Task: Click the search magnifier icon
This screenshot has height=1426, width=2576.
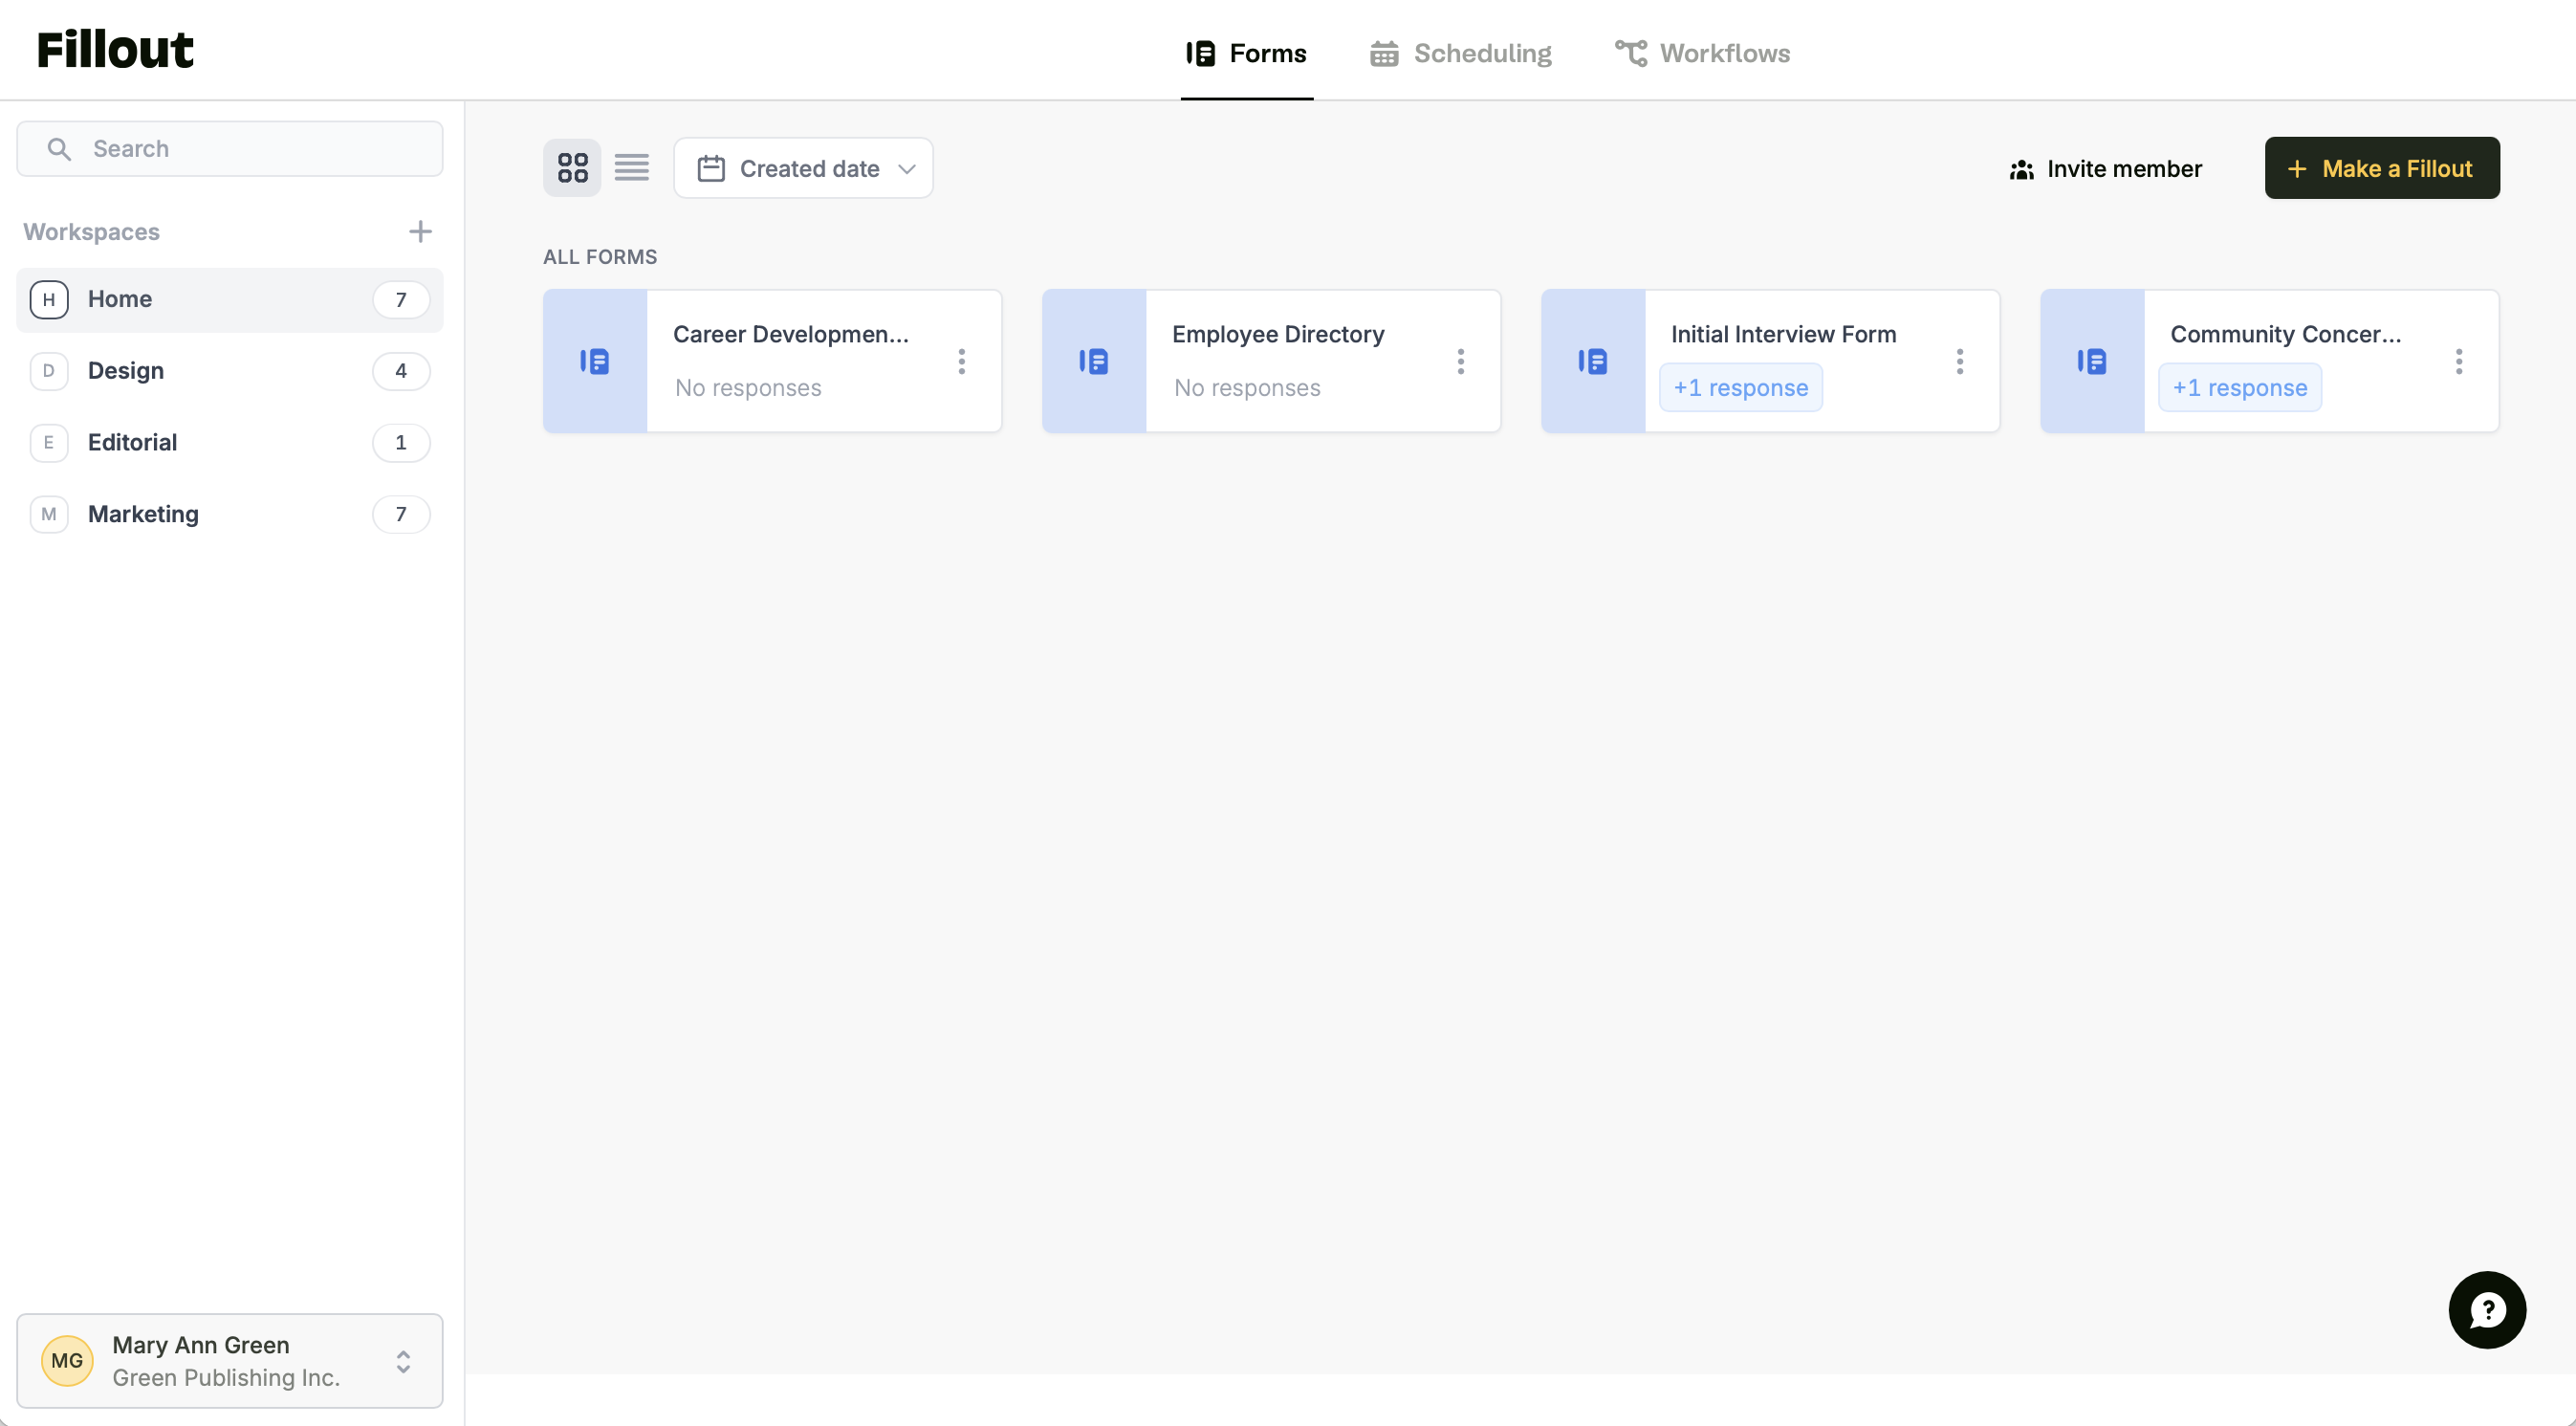Action: (59, 149)
